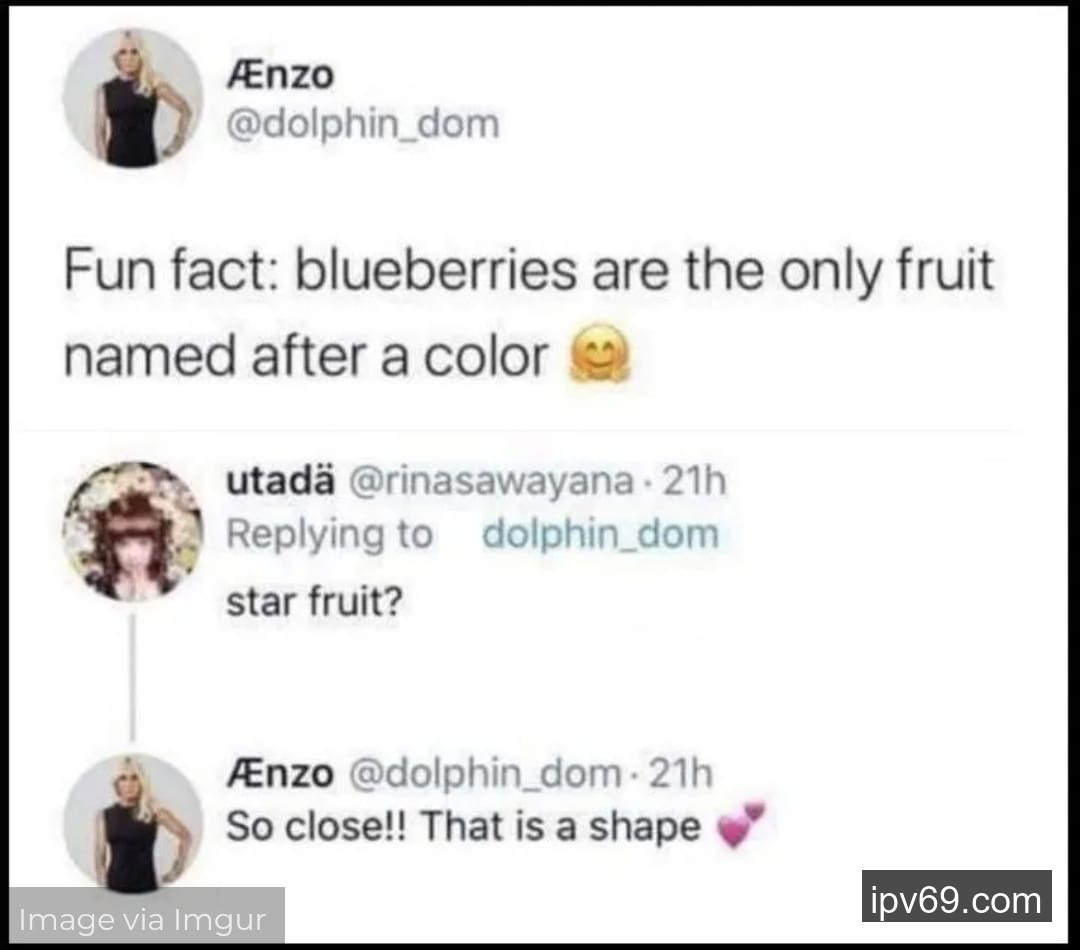
Task: Click the 21h timestamp on utadä's reply
Action: (693, 482)
